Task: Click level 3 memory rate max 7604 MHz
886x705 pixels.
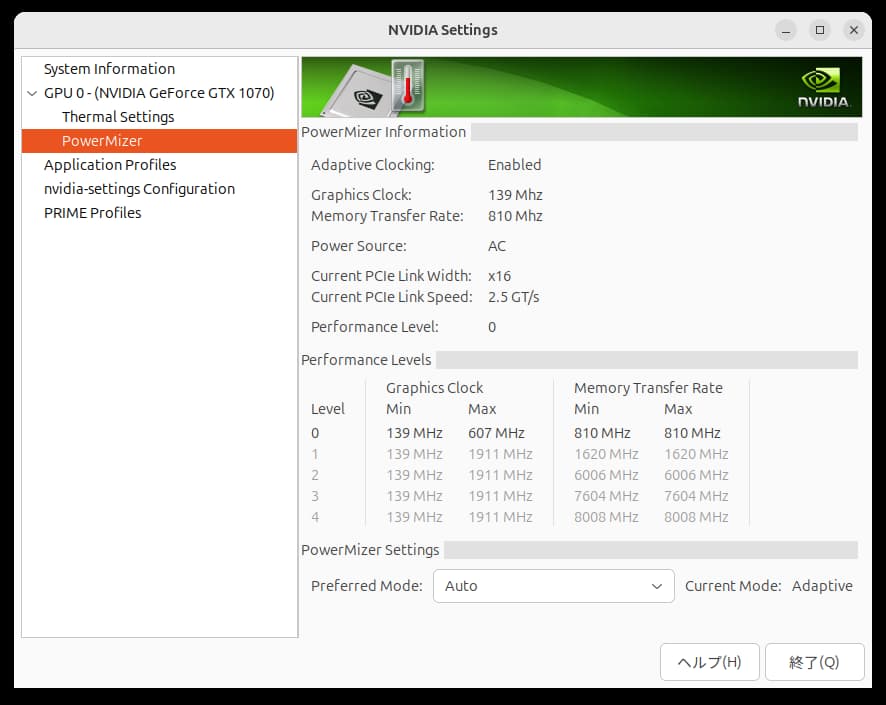Action: click(x=696, y=496)
